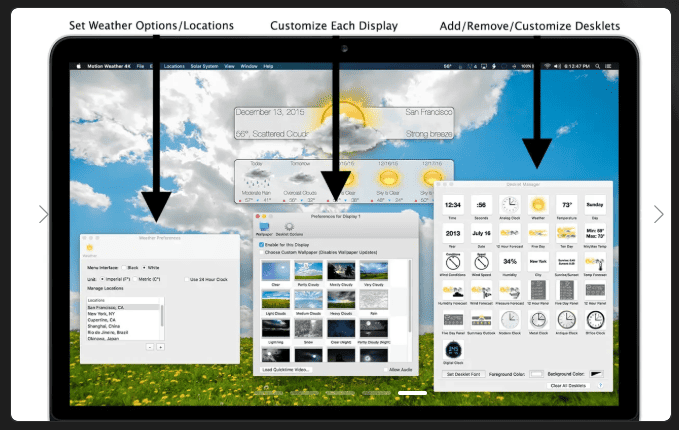
Task: Add the Humidity desklet showing 34%
Action: pyautogui.click(x=510, y=262)
